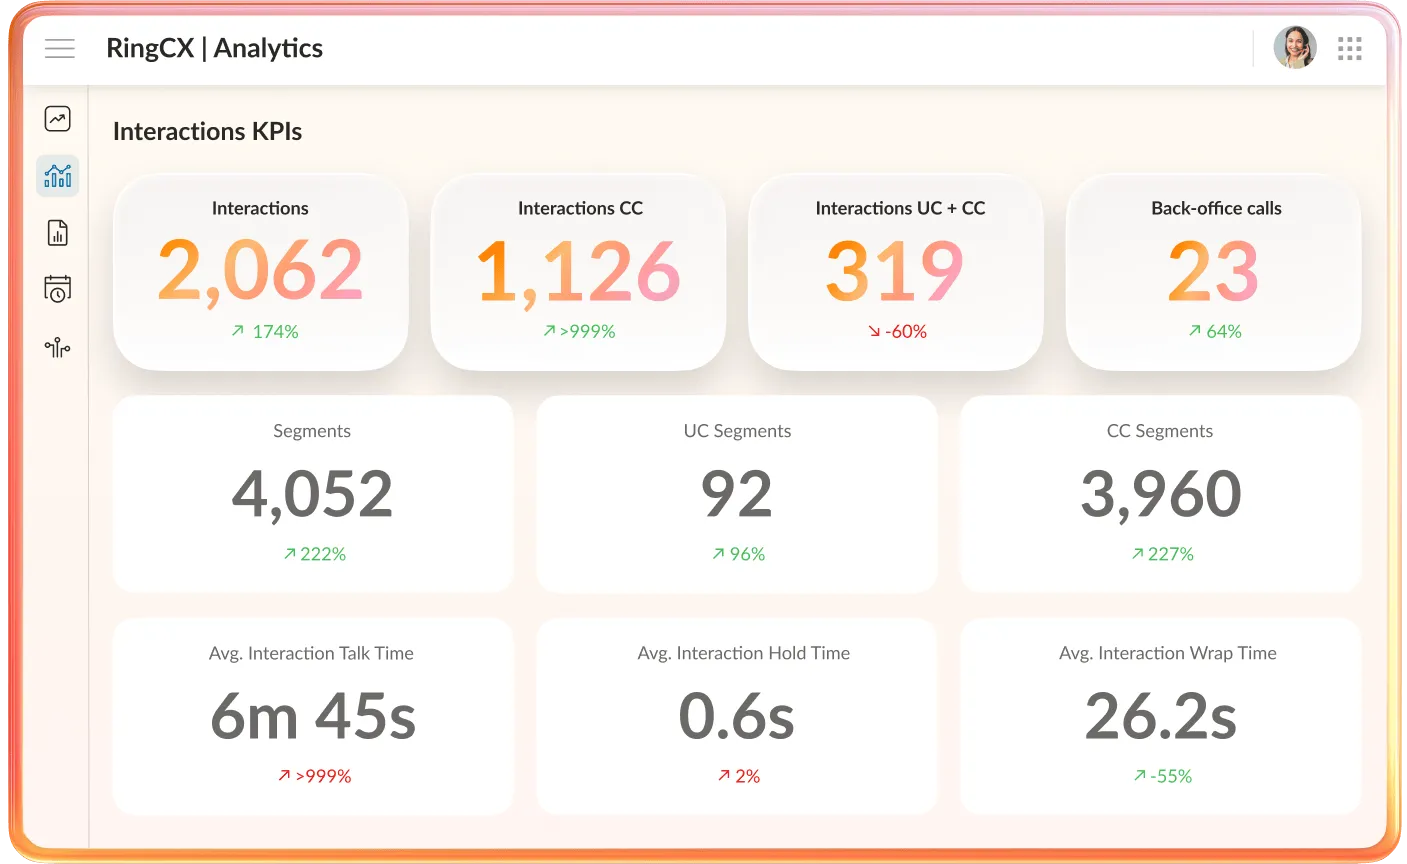Select the highlighted bar chart analytics icon
1407x864 pixels.
point(58,176)
